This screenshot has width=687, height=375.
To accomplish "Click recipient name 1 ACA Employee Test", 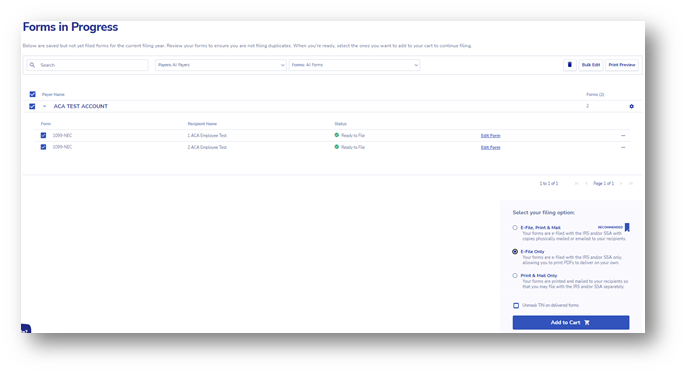I will pyautogui.click(x=207, y=136).
